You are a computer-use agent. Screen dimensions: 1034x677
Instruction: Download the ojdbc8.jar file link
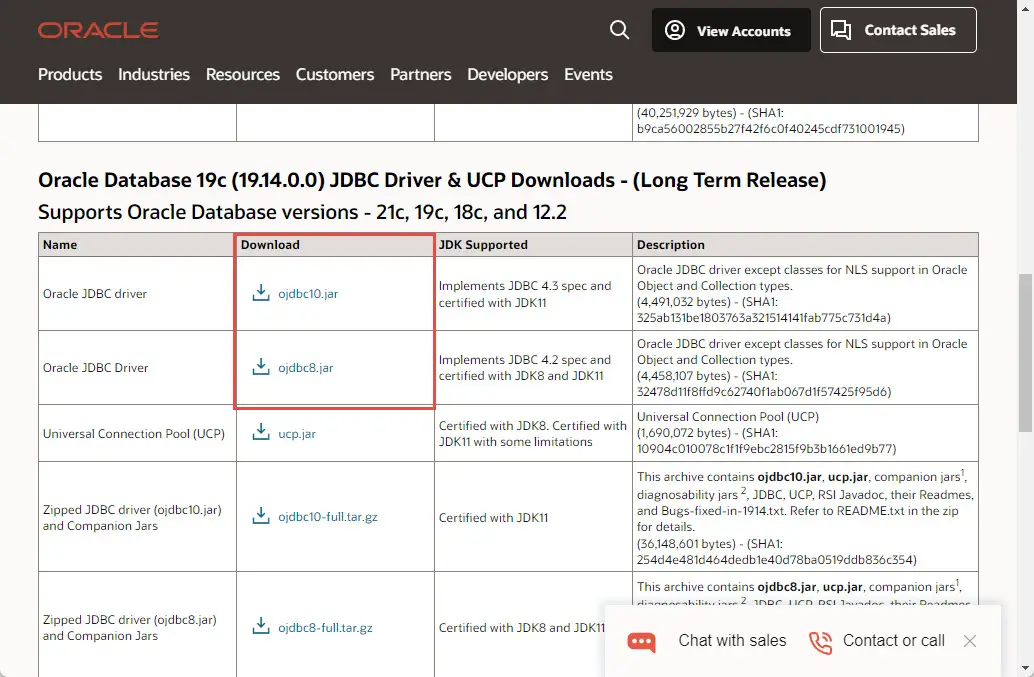(305, 368)
